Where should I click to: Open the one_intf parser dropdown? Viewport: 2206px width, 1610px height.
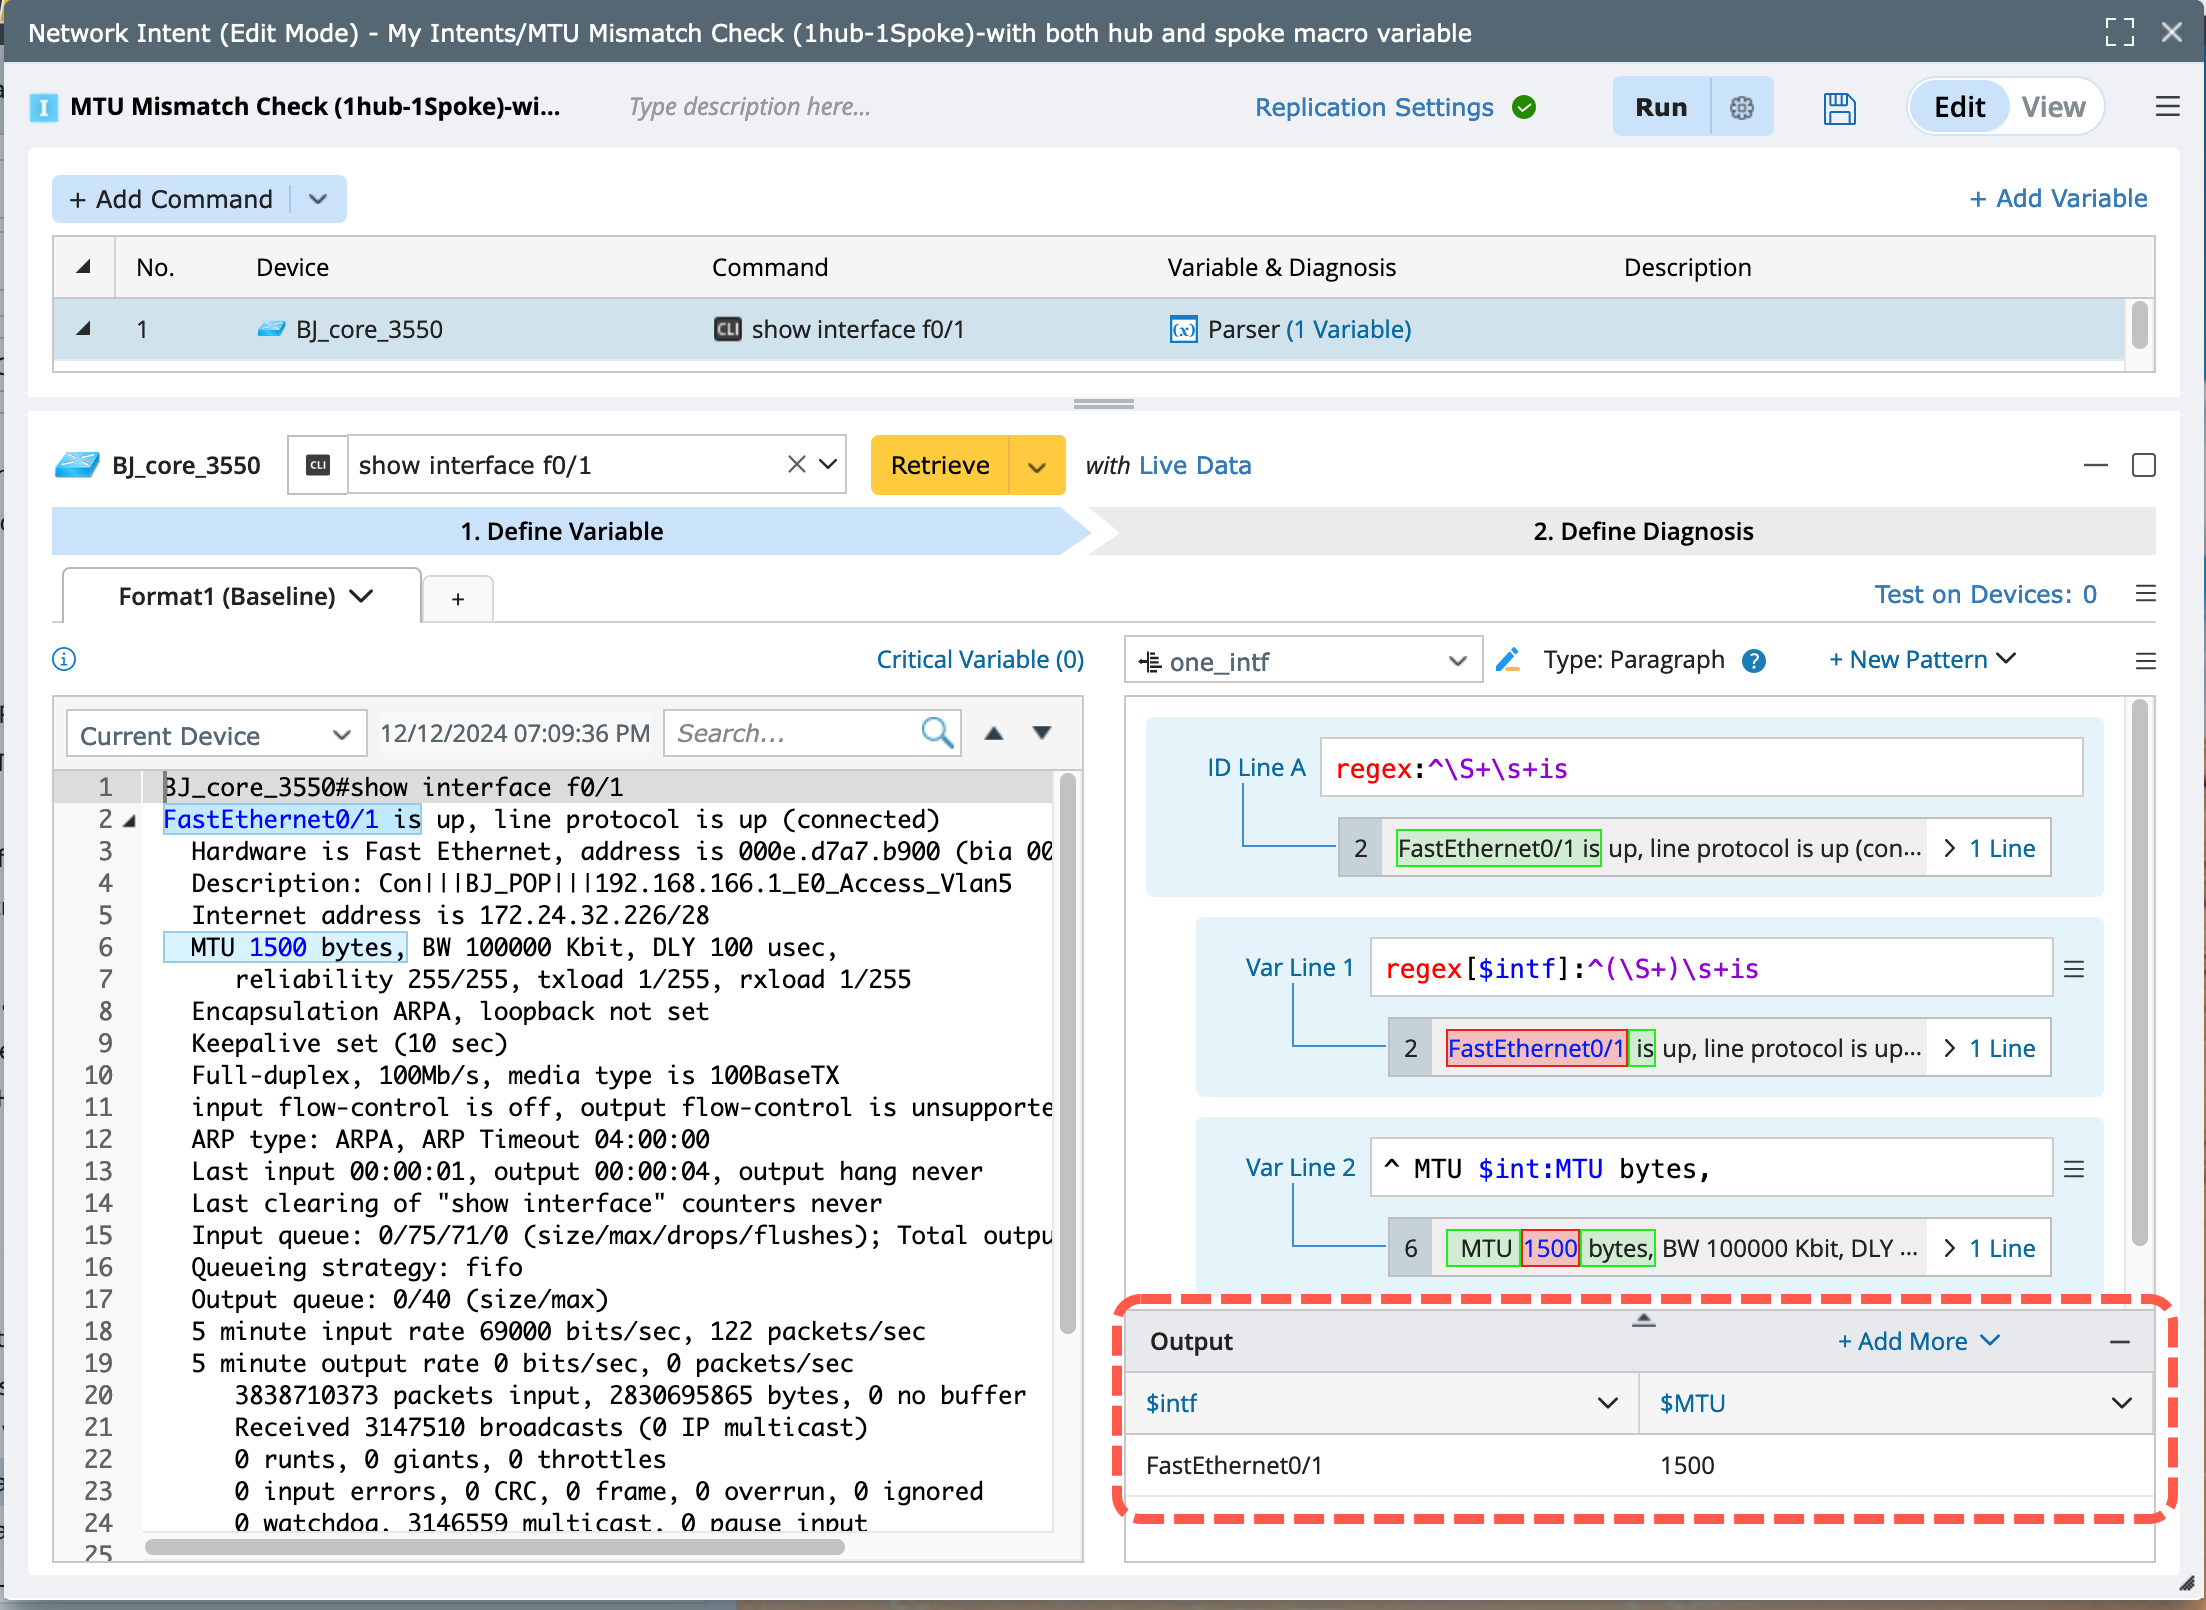tap(1302, 661)
